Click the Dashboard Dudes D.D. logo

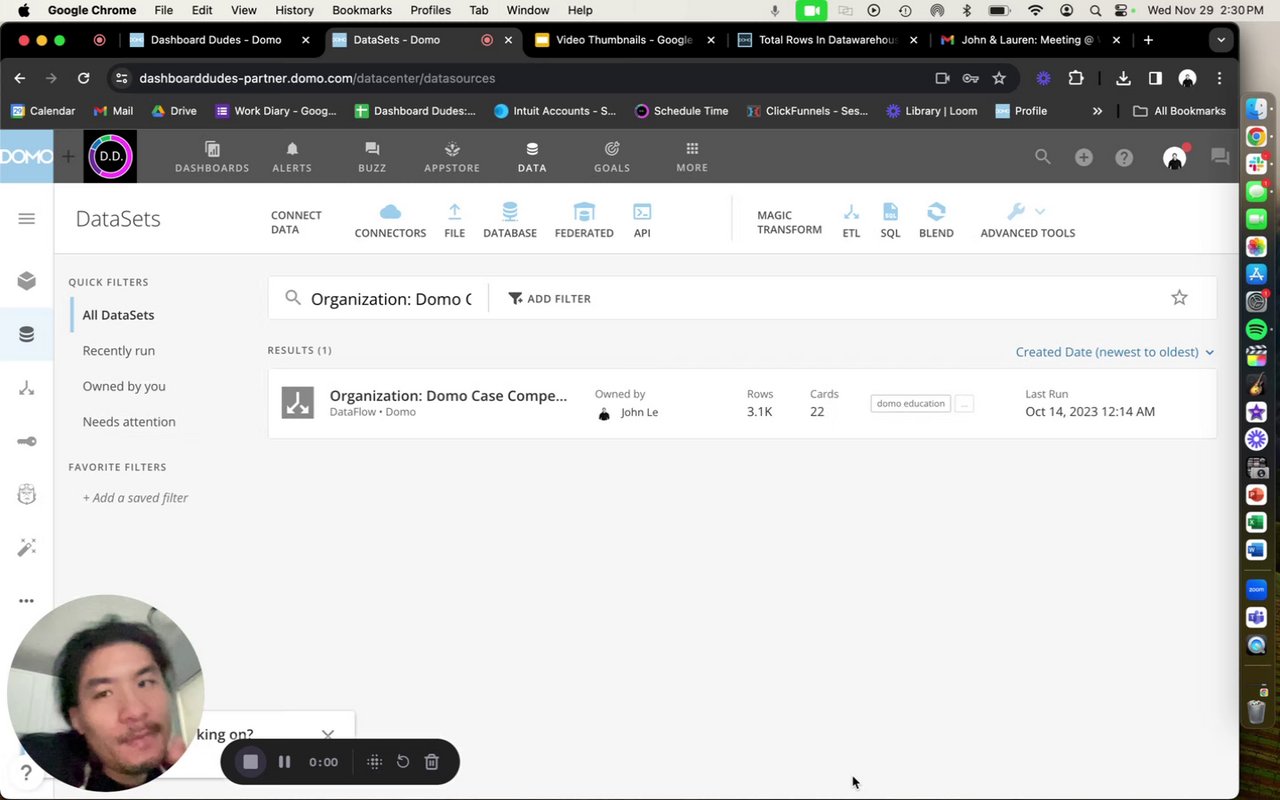[110, 156]
